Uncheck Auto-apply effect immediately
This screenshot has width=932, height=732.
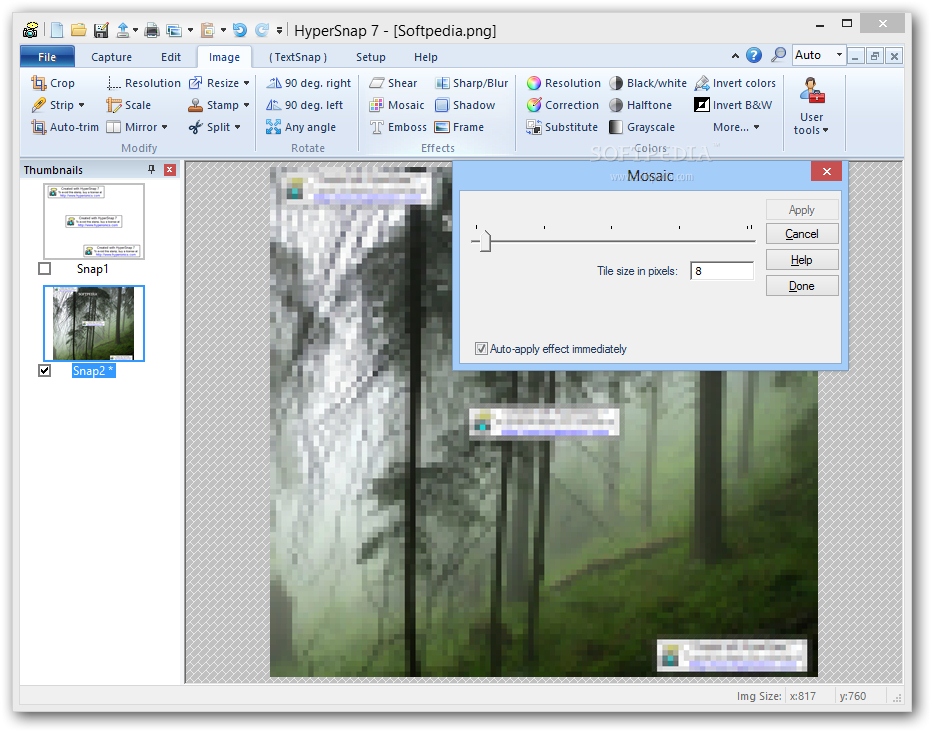481,349
